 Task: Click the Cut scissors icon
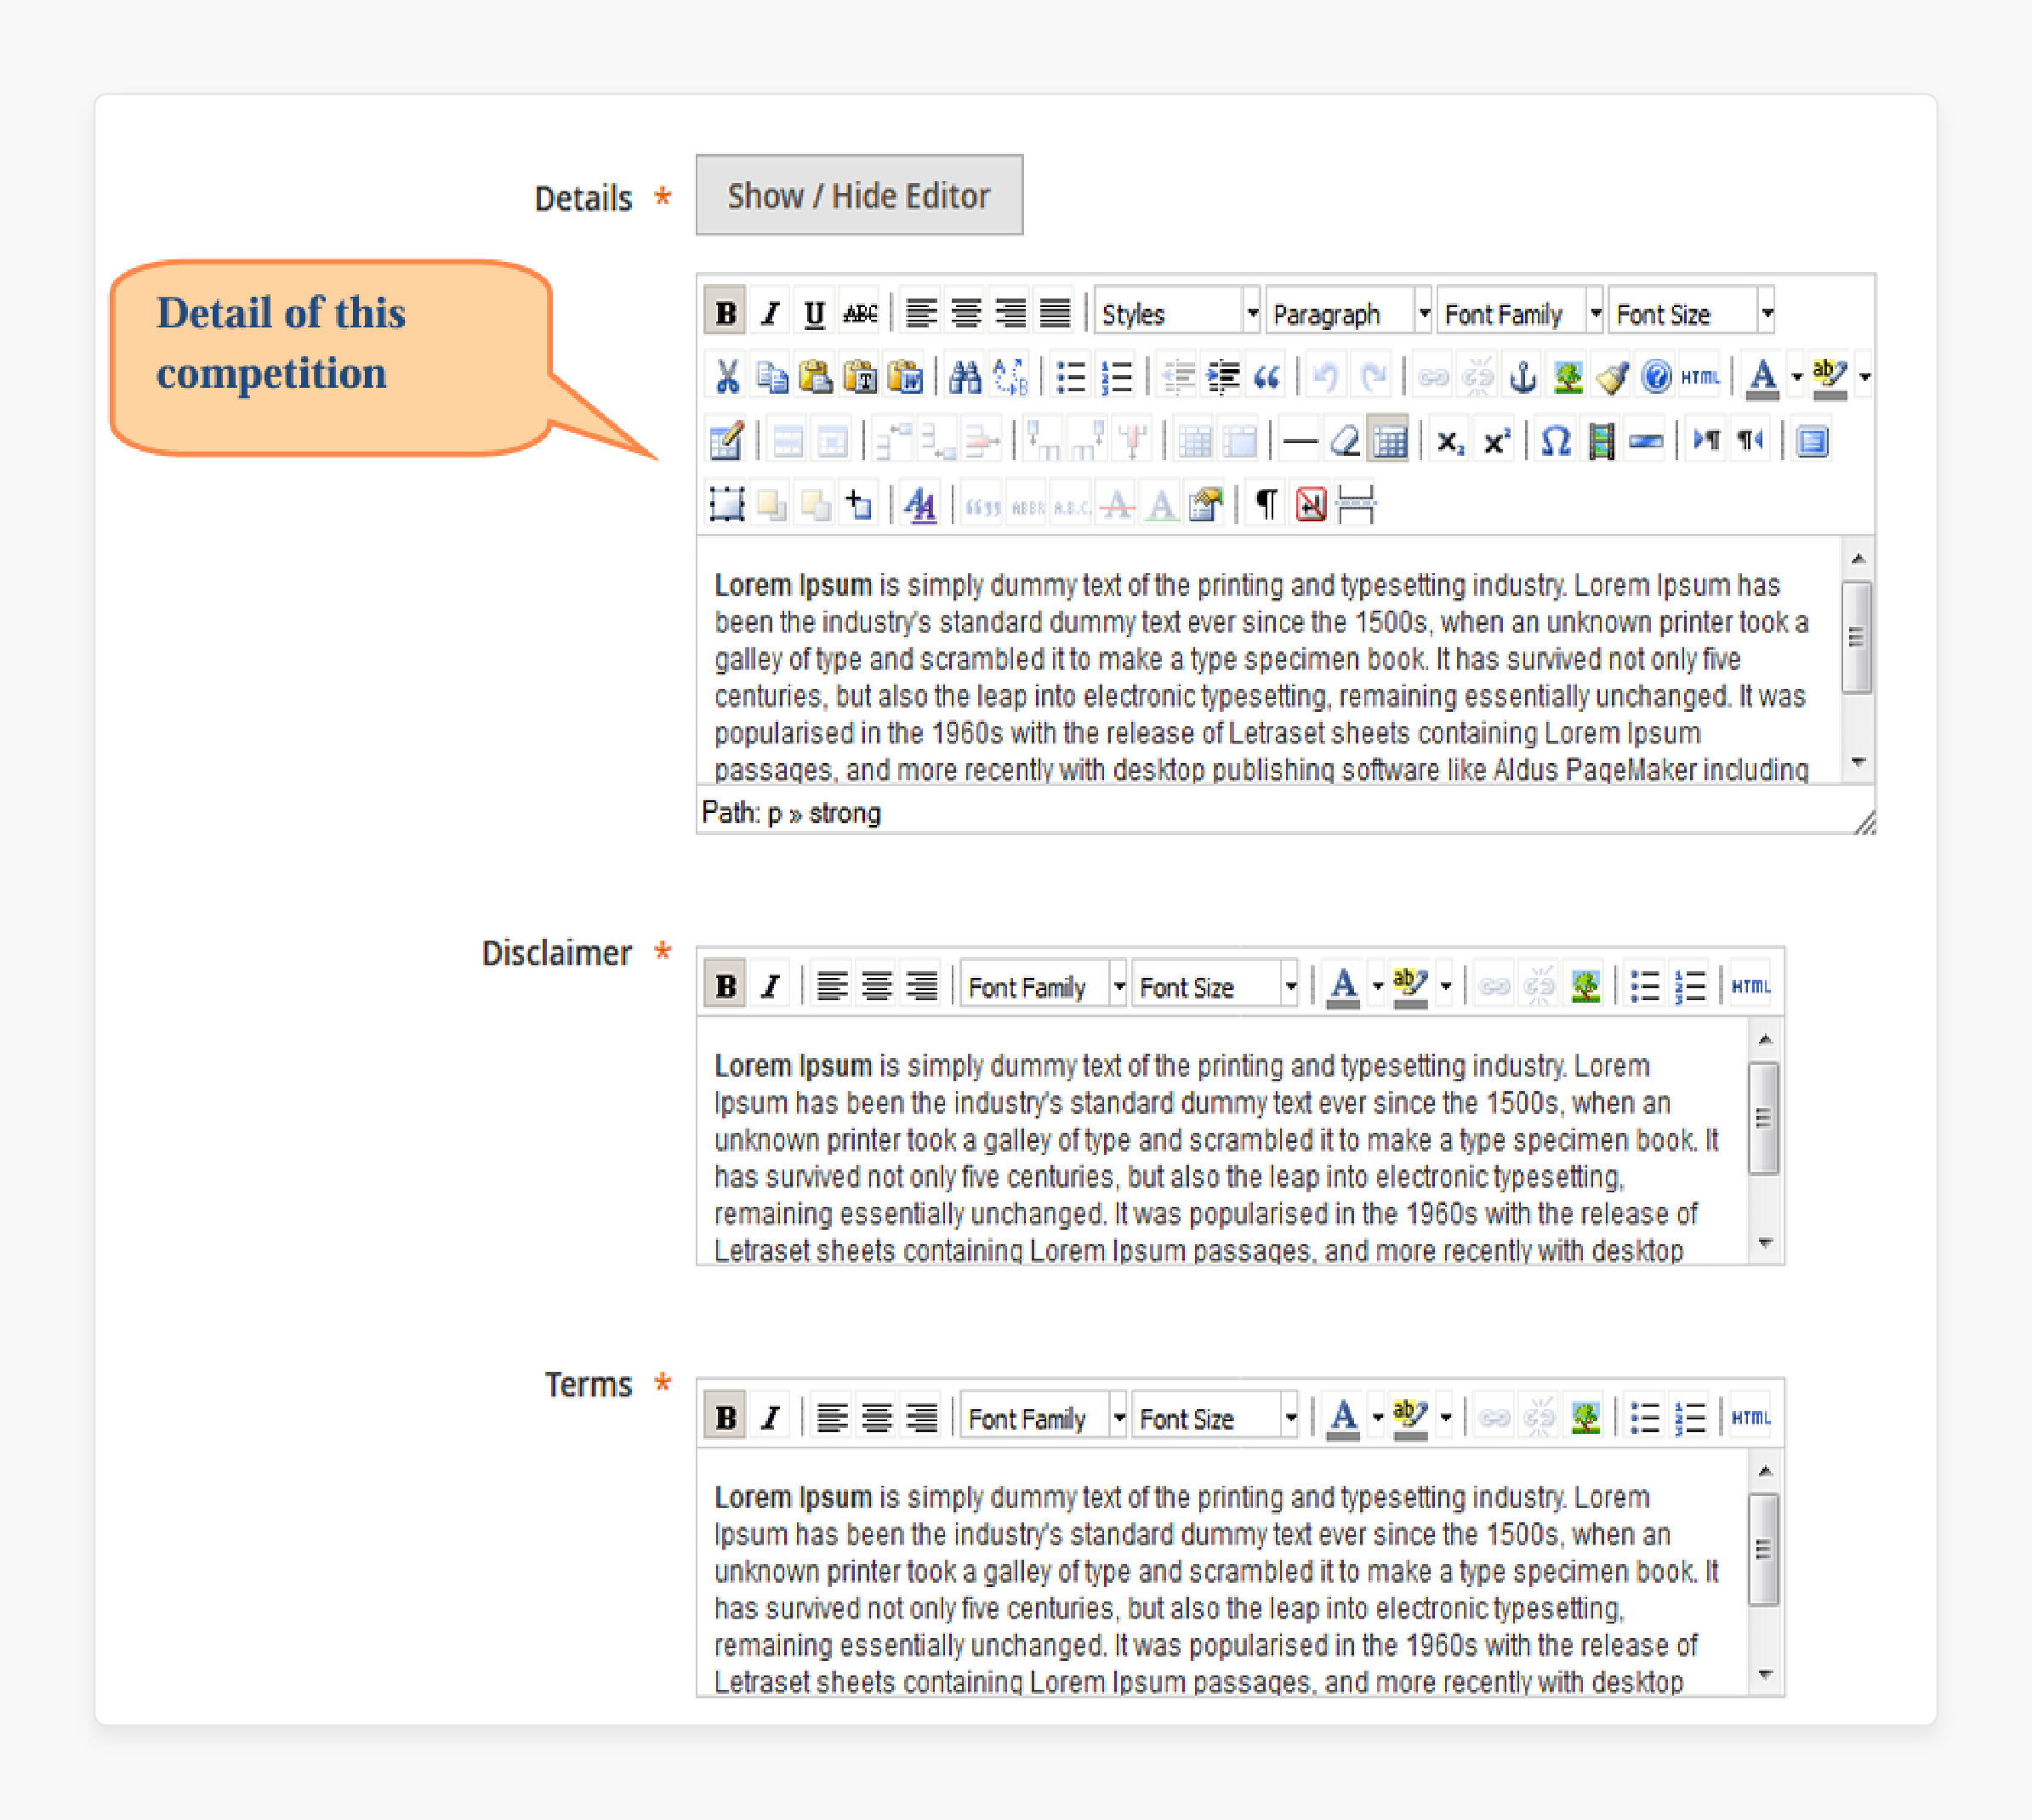(x=727, y=377)
